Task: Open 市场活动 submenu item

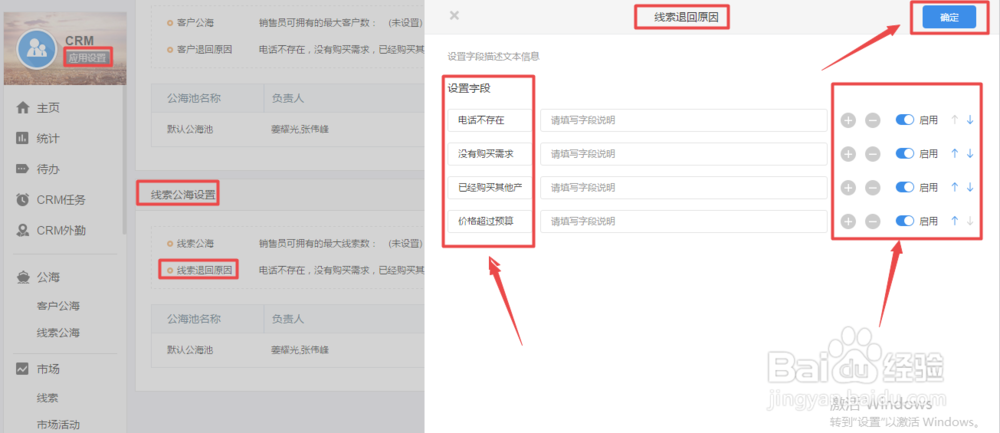Action: tap(58, 425)
